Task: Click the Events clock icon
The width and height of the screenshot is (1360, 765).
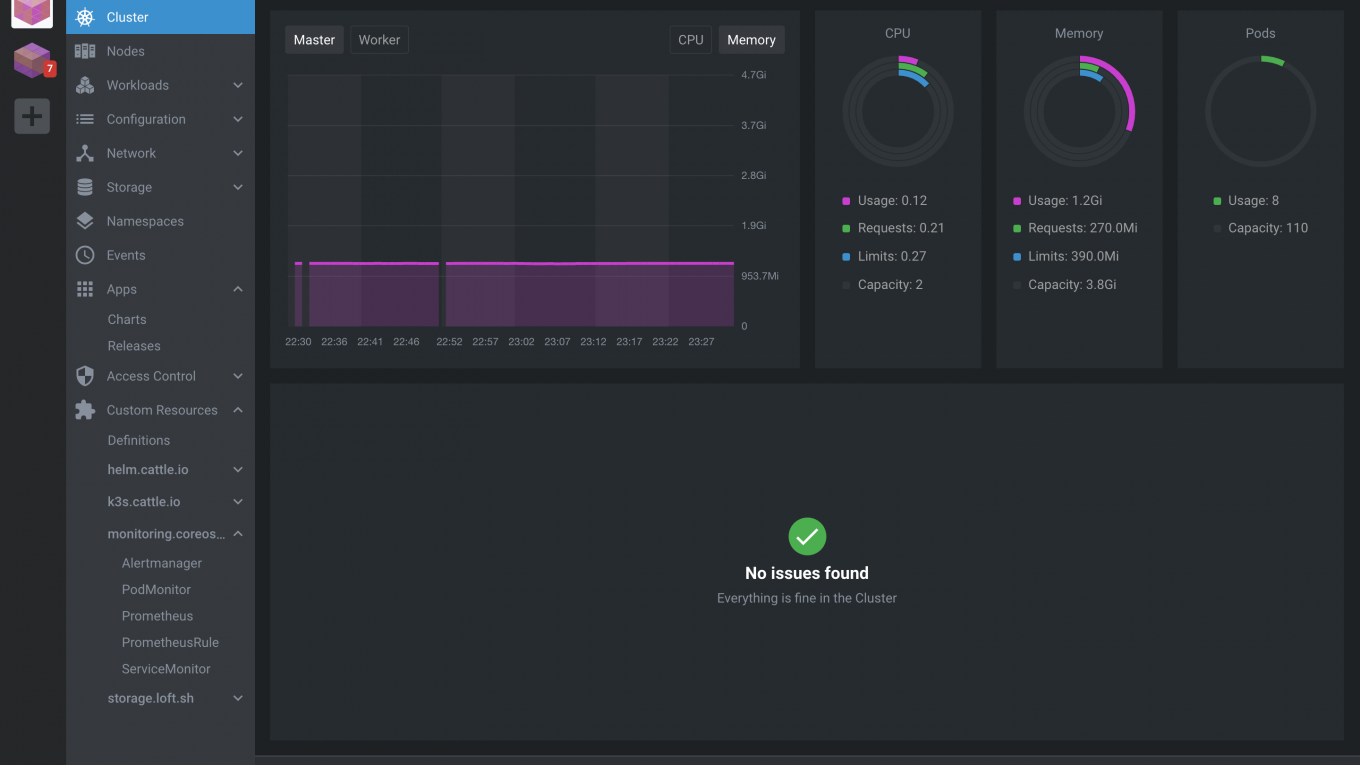Action: tap(85, 255)
